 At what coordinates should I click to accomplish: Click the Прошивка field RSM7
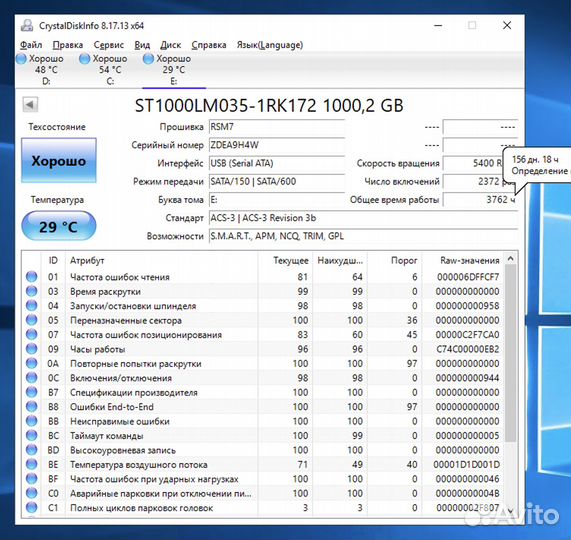coord(277,127)
